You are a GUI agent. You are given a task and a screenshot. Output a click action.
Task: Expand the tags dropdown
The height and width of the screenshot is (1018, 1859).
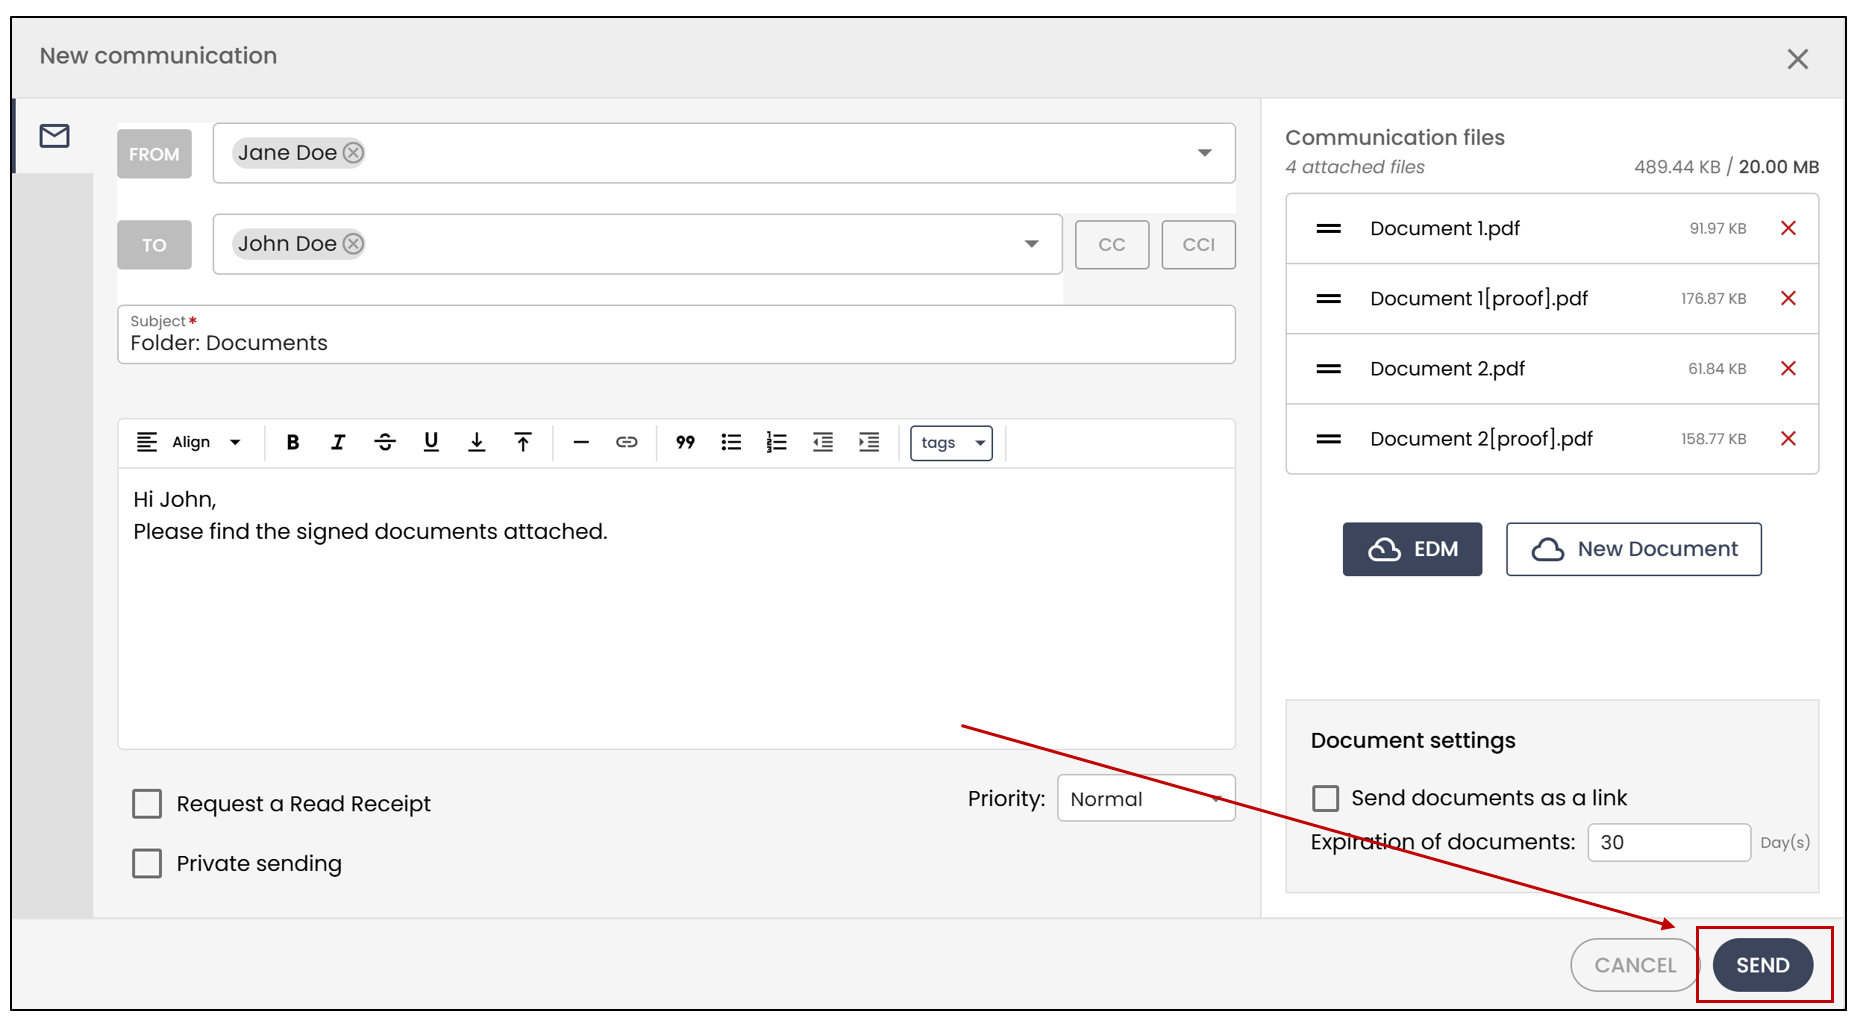pyautogui.click(x=951, y=443)
